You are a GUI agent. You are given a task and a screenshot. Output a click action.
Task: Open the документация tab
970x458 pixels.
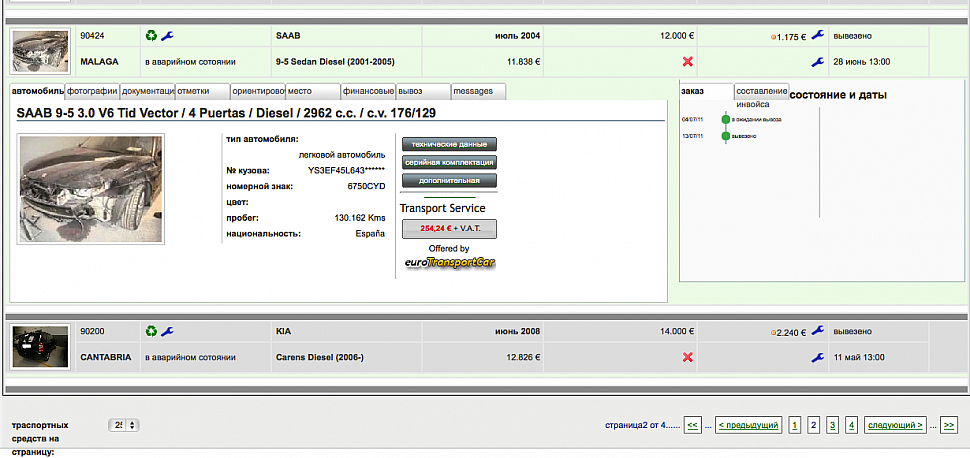(x=147, y=91)
